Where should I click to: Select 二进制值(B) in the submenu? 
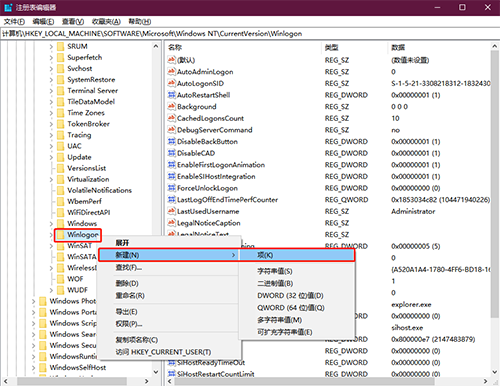(x=298, y=283)
